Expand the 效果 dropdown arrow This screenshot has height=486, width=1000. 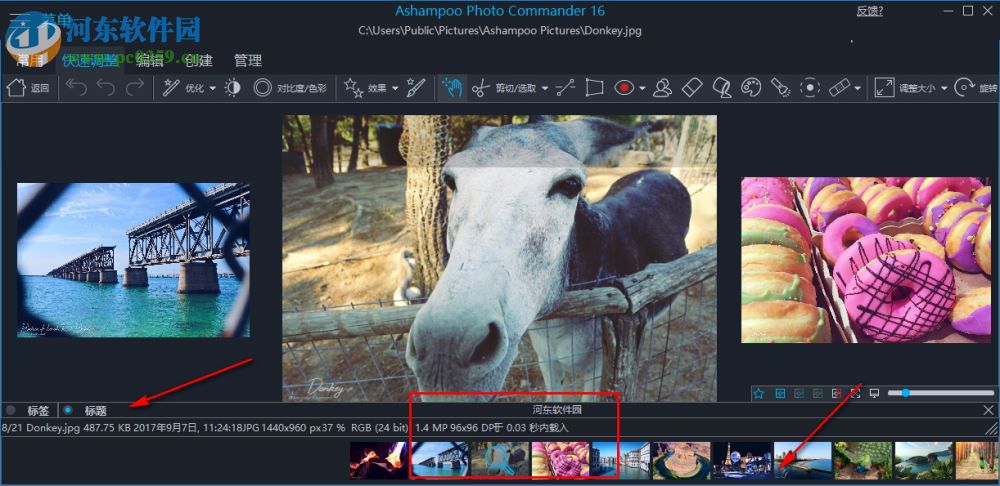click(395, 88)
